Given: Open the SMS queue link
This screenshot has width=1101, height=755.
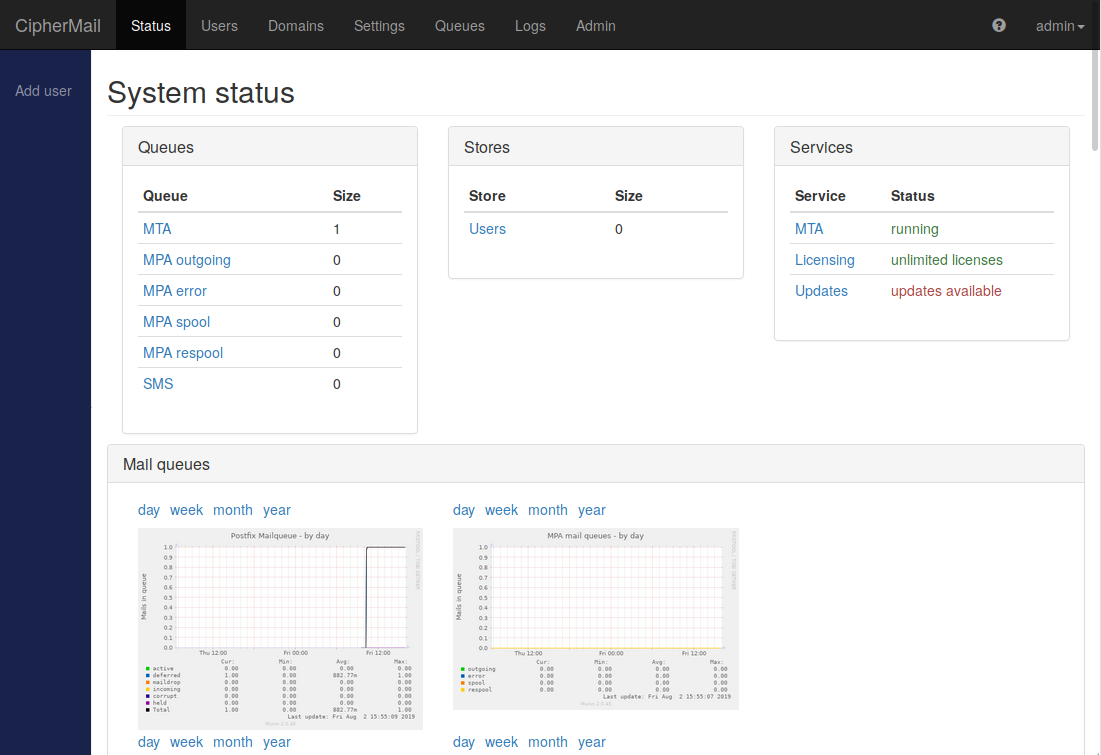Looking at the screenshot, I should coord(158,383).
